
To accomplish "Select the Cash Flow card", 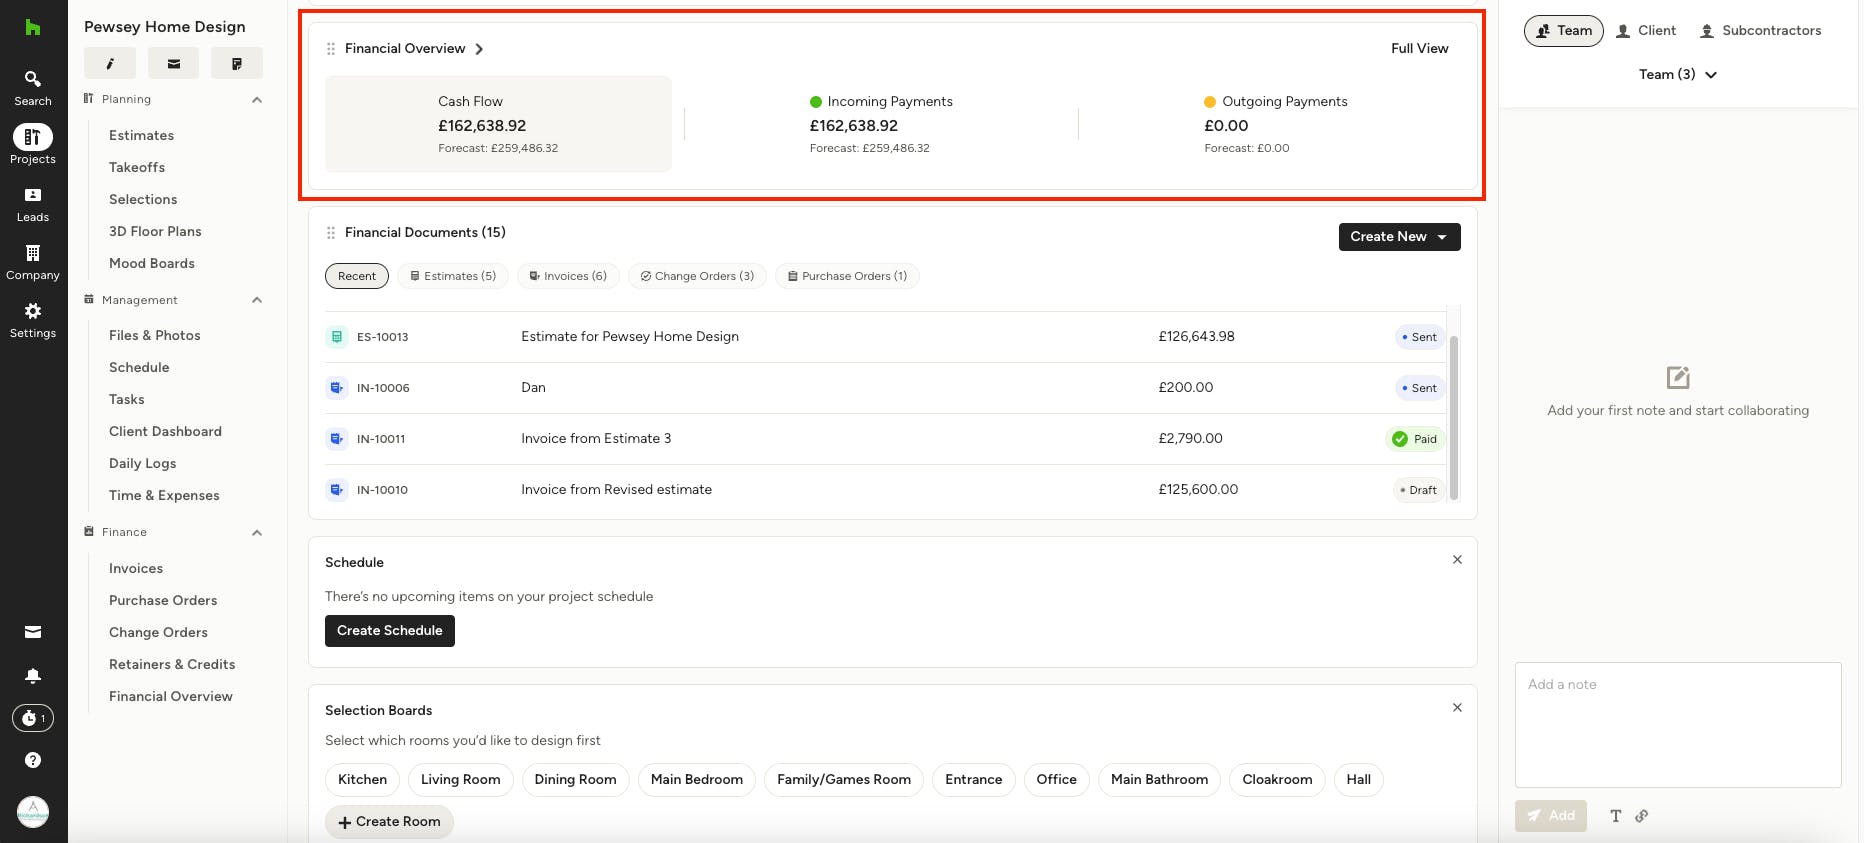I will [x=498, y=124].
